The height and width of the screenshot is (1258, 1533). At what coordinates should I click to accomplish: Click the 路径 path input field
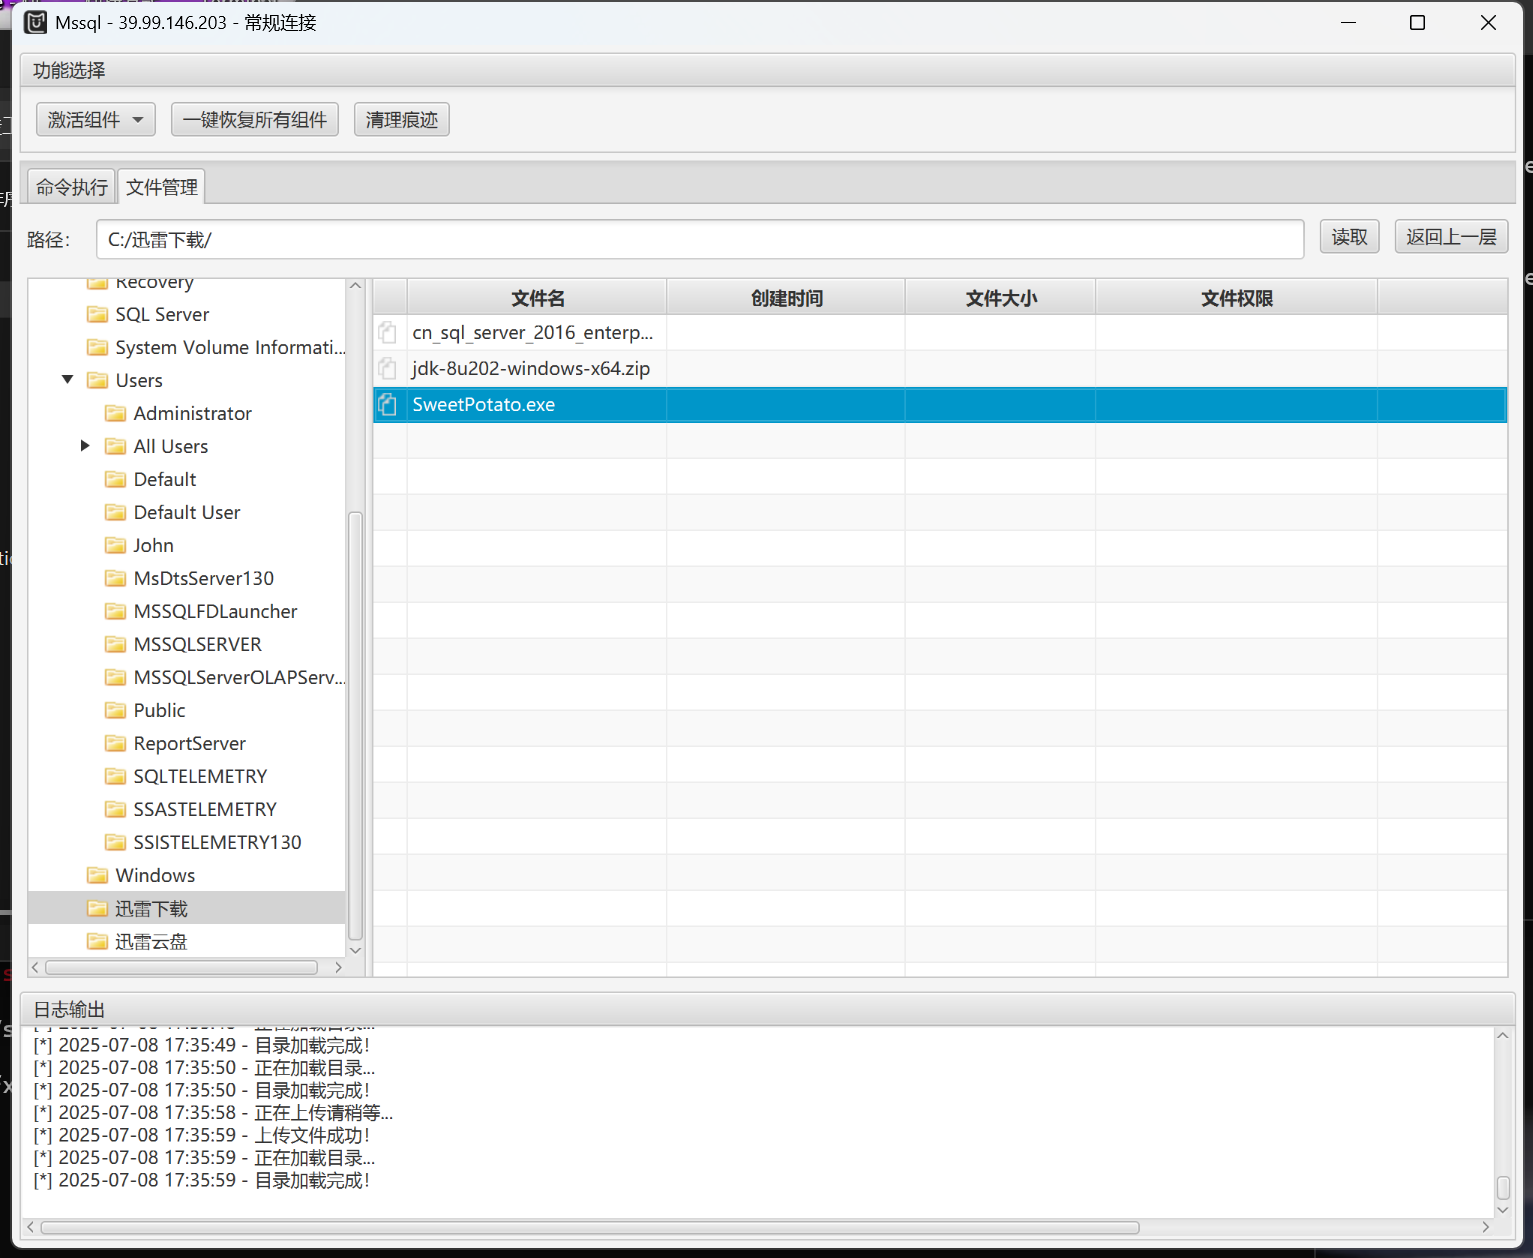pos(700,240)
